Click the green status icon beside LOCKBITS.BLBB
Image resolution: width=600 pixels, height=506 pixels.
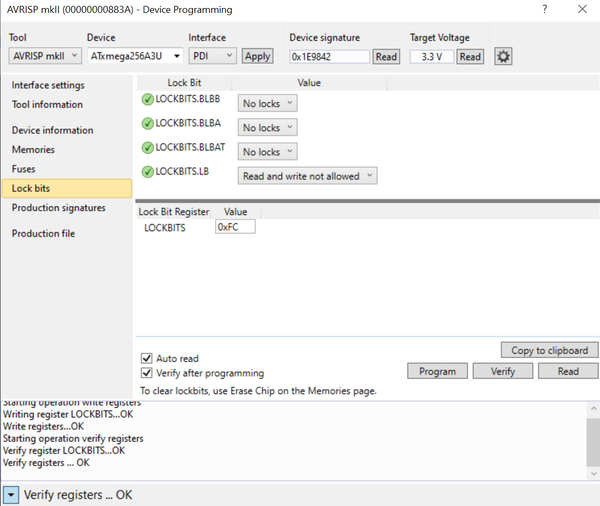(x=147, y=100)
